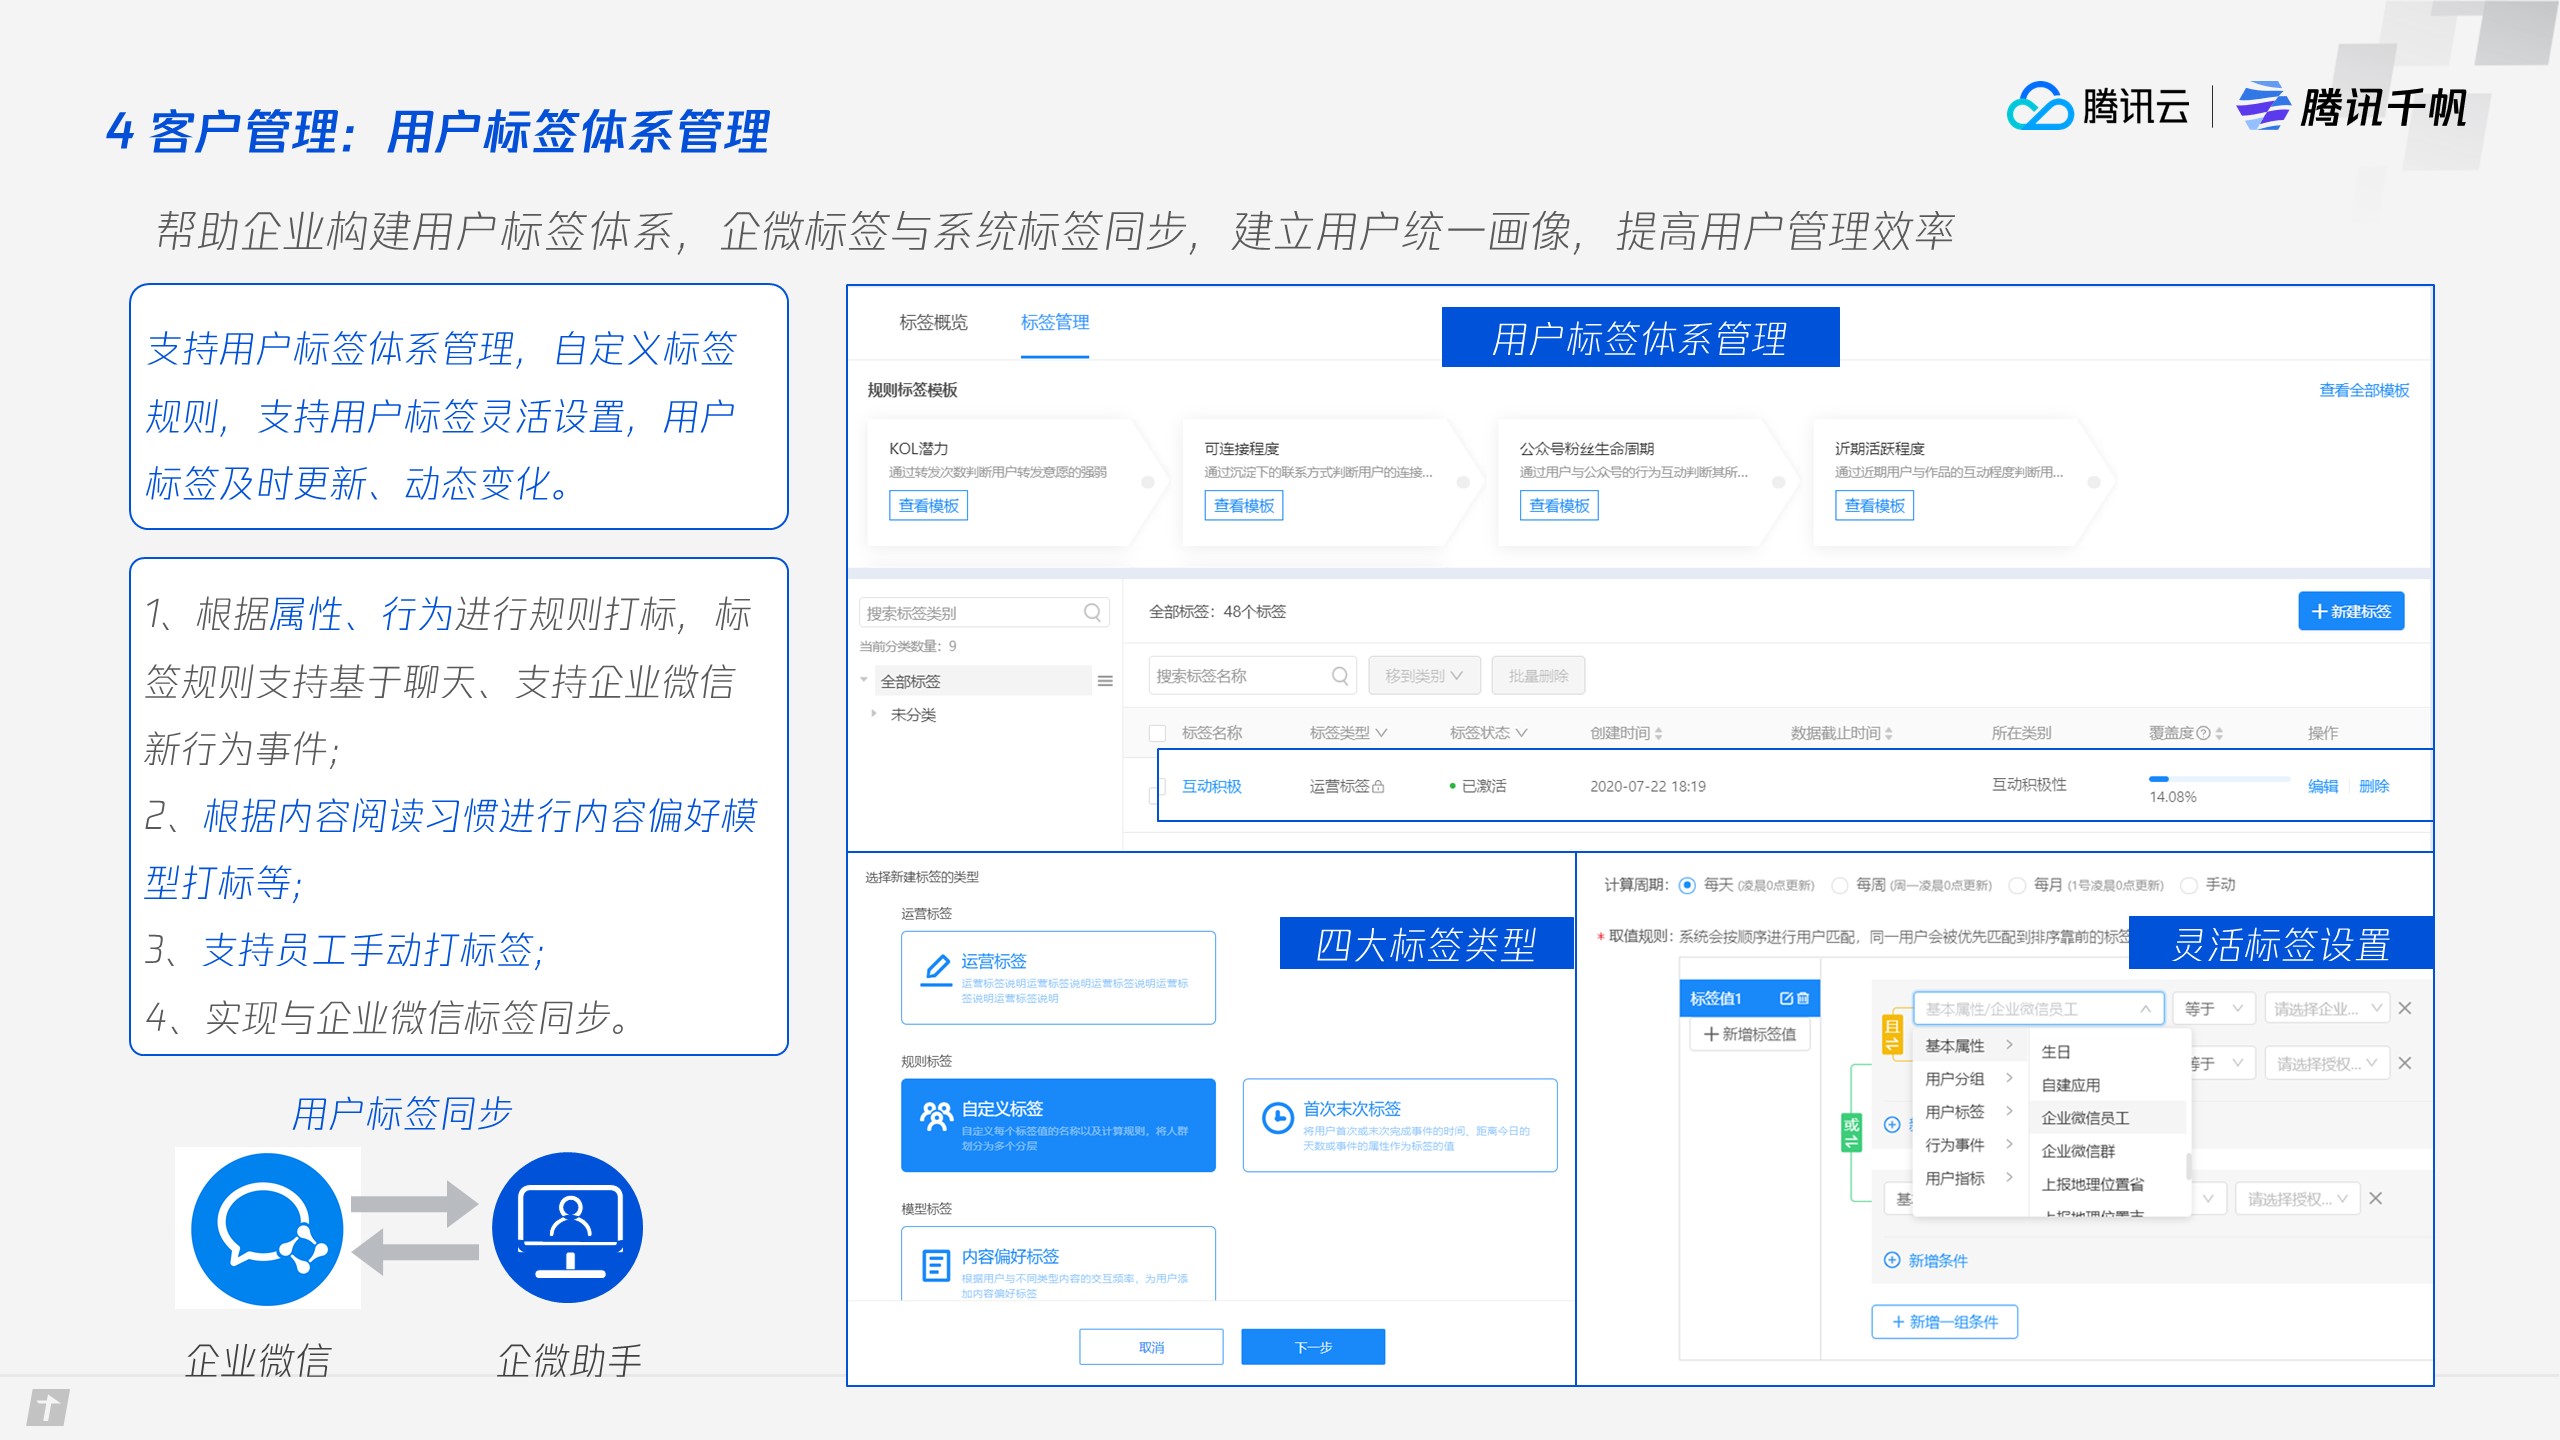
Task: Remove the second condition row with X
Action: 2405,1063
